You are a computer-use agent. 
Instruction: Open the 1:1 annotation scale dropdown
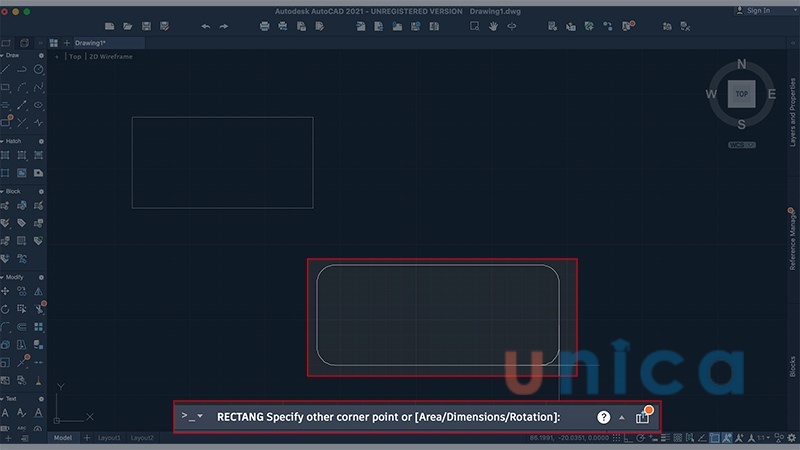pyautogui.click(x=763, y=438)
